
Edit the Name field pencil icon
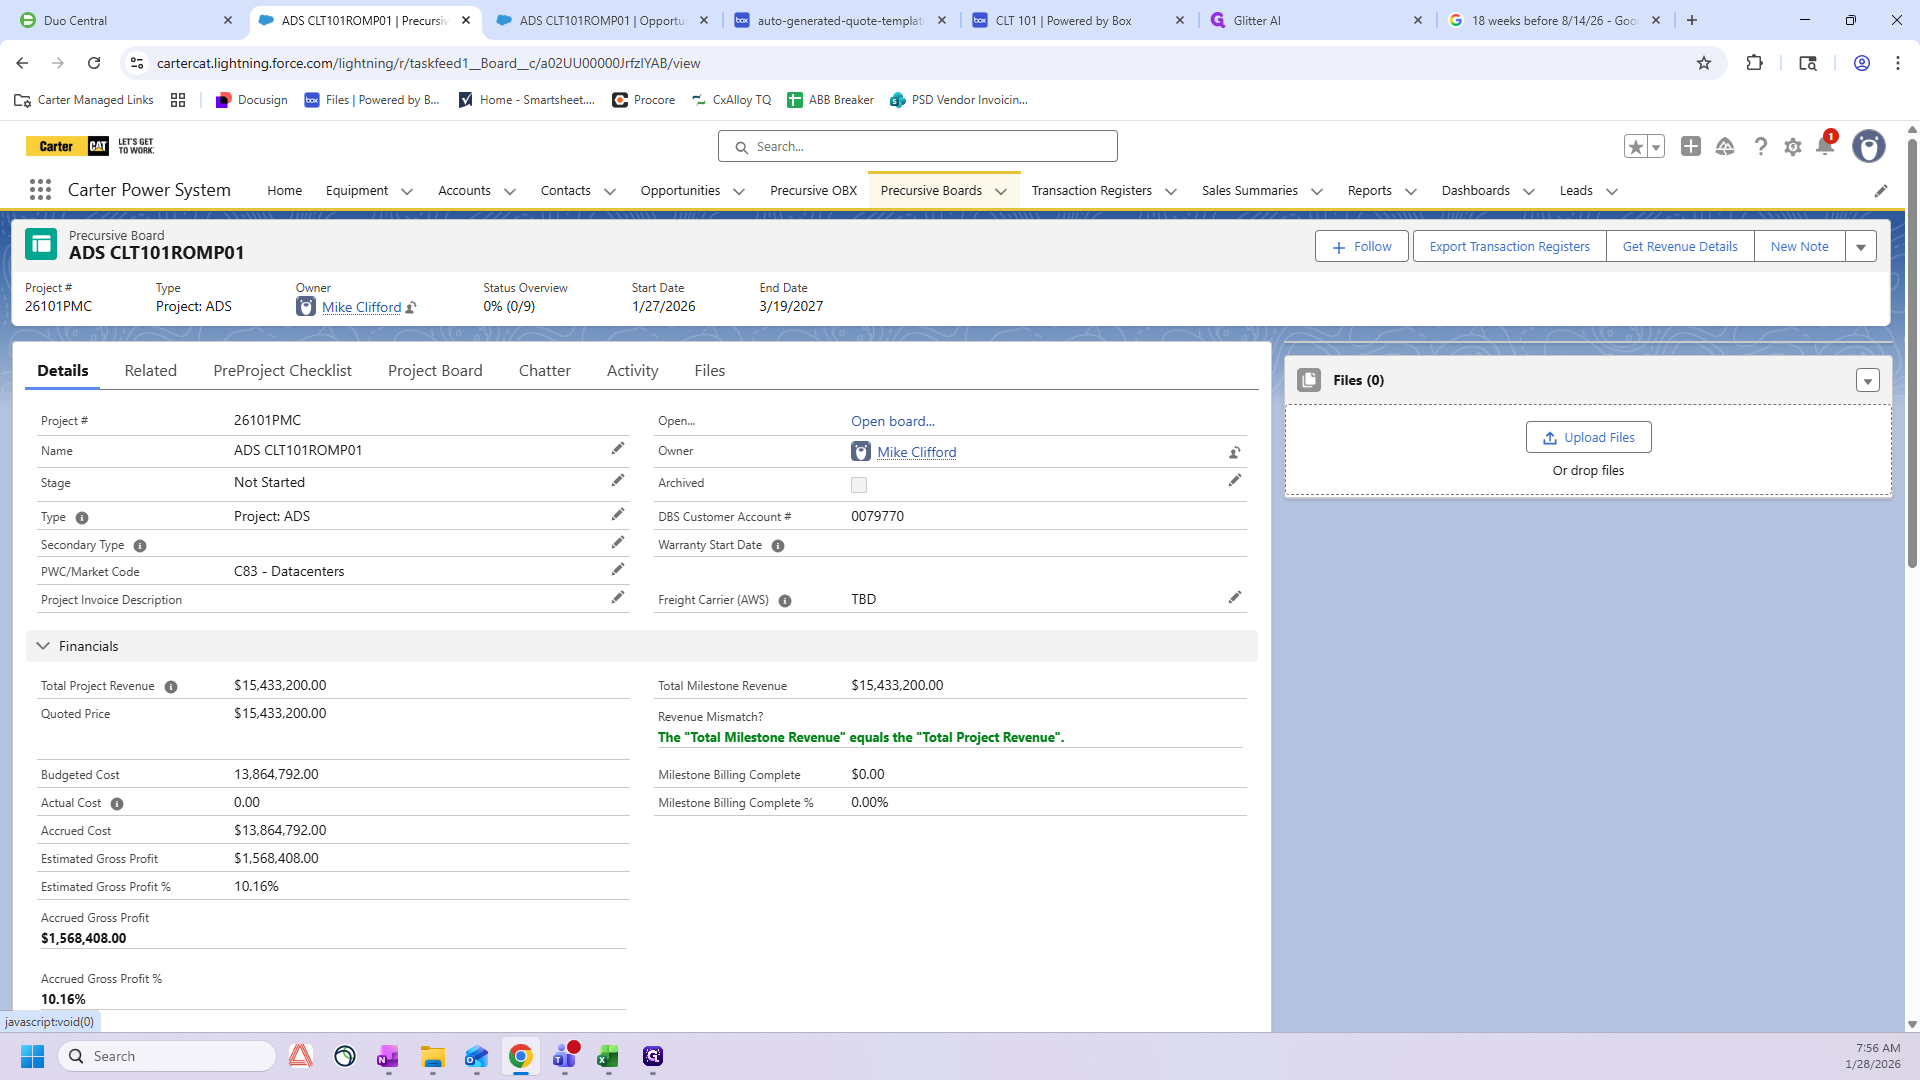(x=617, y=449)
